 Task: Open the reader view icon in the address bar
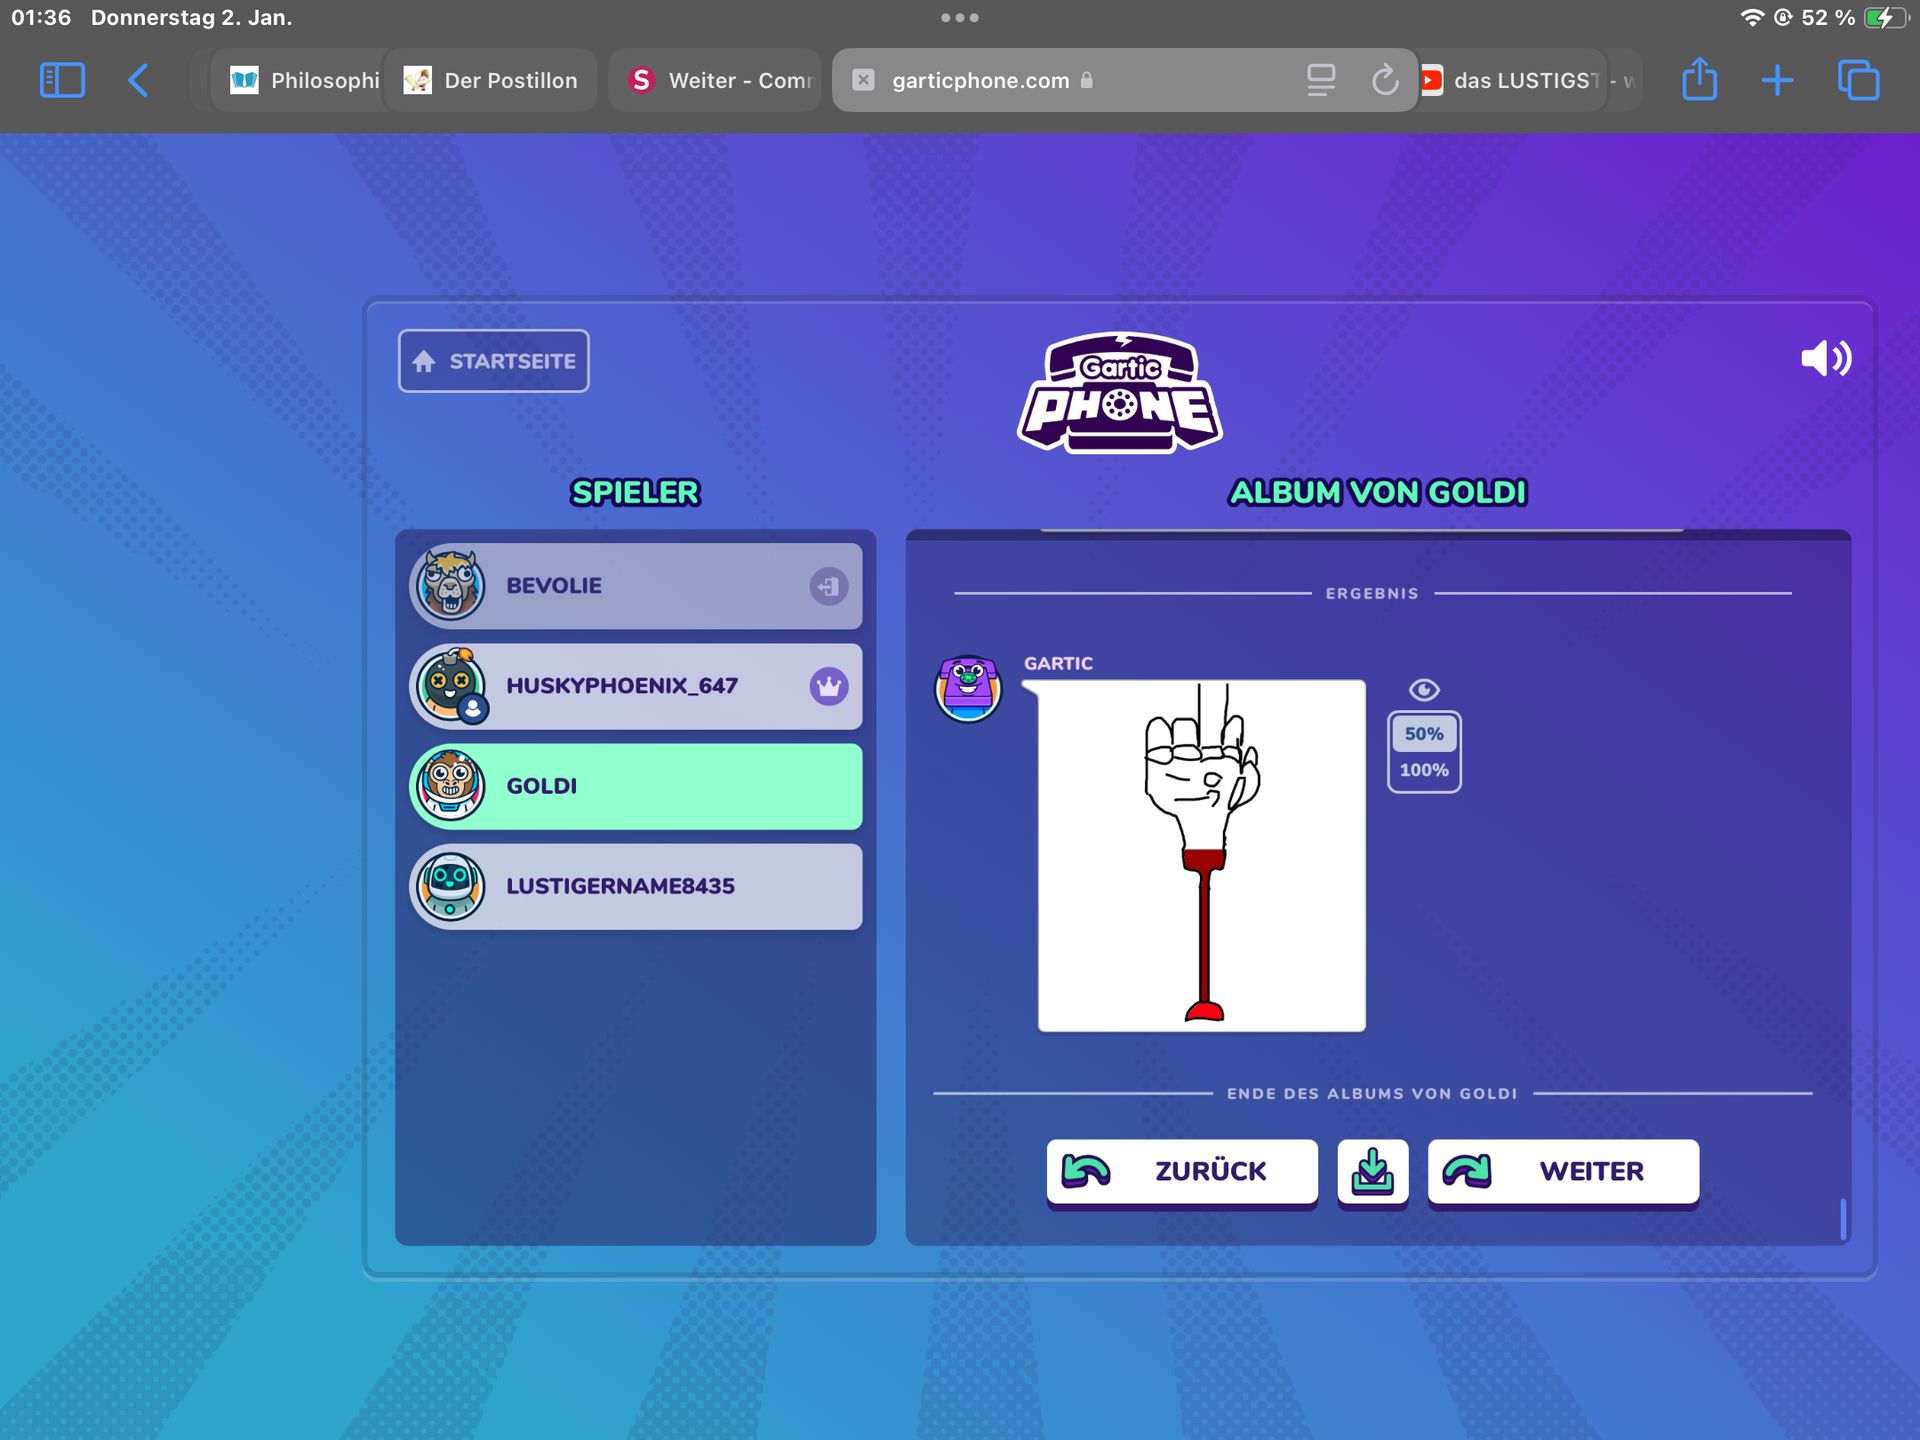(x=1321, y=80)
